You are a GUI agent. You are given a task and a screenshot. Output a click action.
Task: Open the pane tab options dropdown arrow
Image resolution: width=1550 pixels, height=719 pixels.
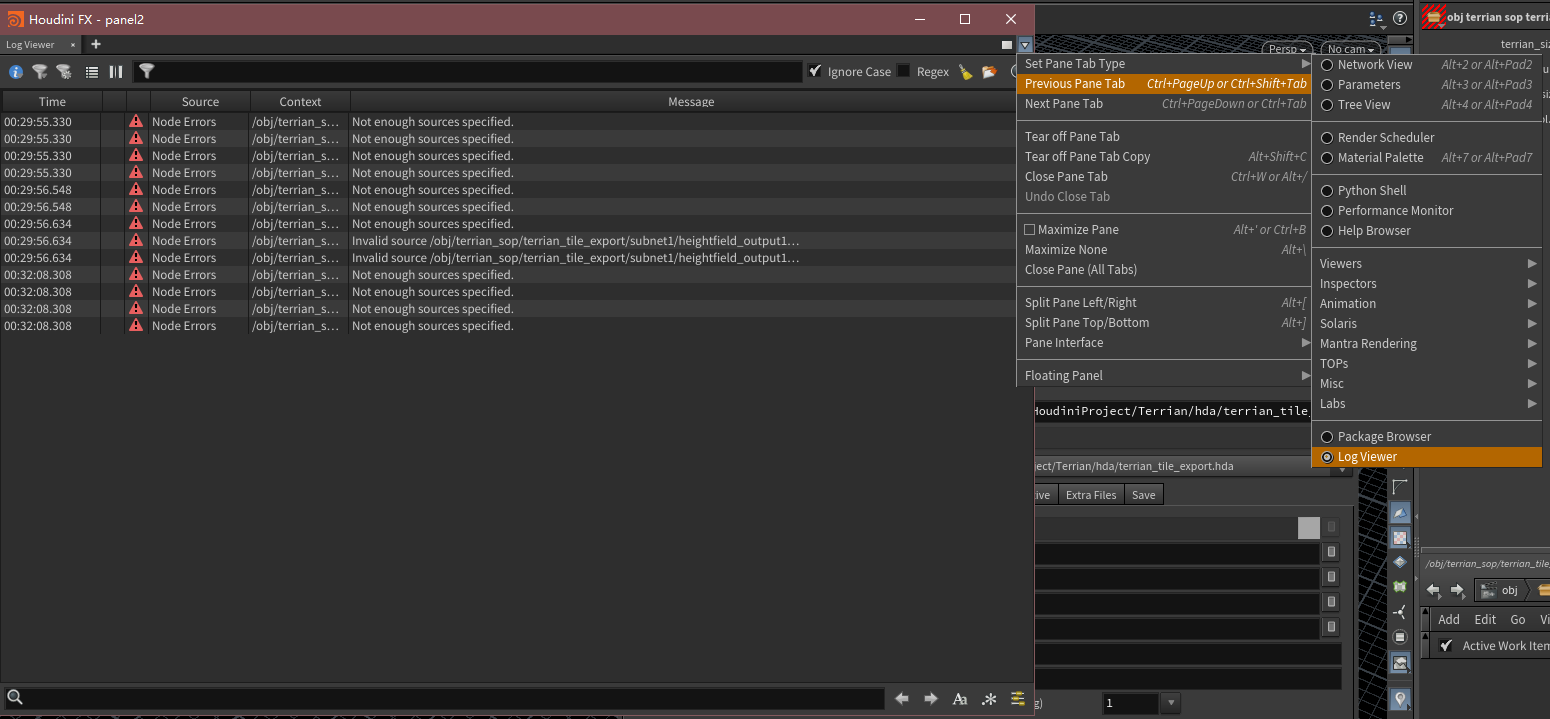coord(1024,45)
